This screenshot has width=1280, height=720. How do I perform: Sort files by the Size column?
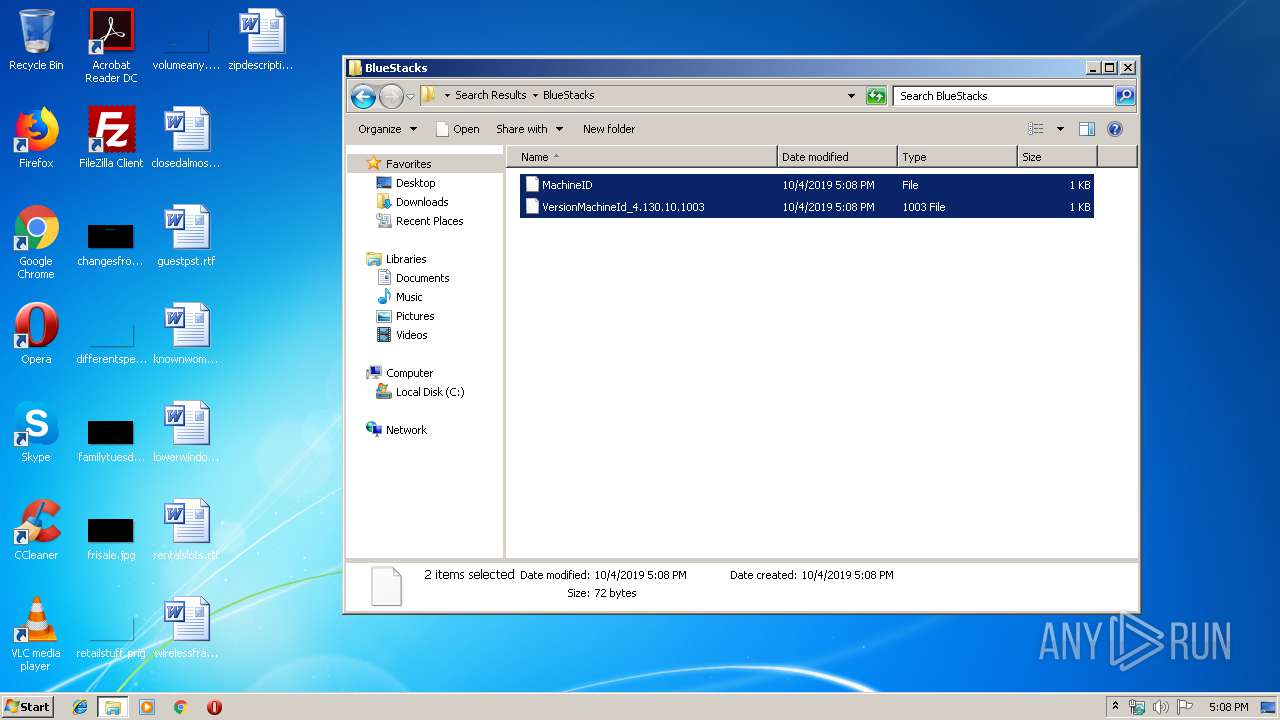click(x=1057, y=157)
